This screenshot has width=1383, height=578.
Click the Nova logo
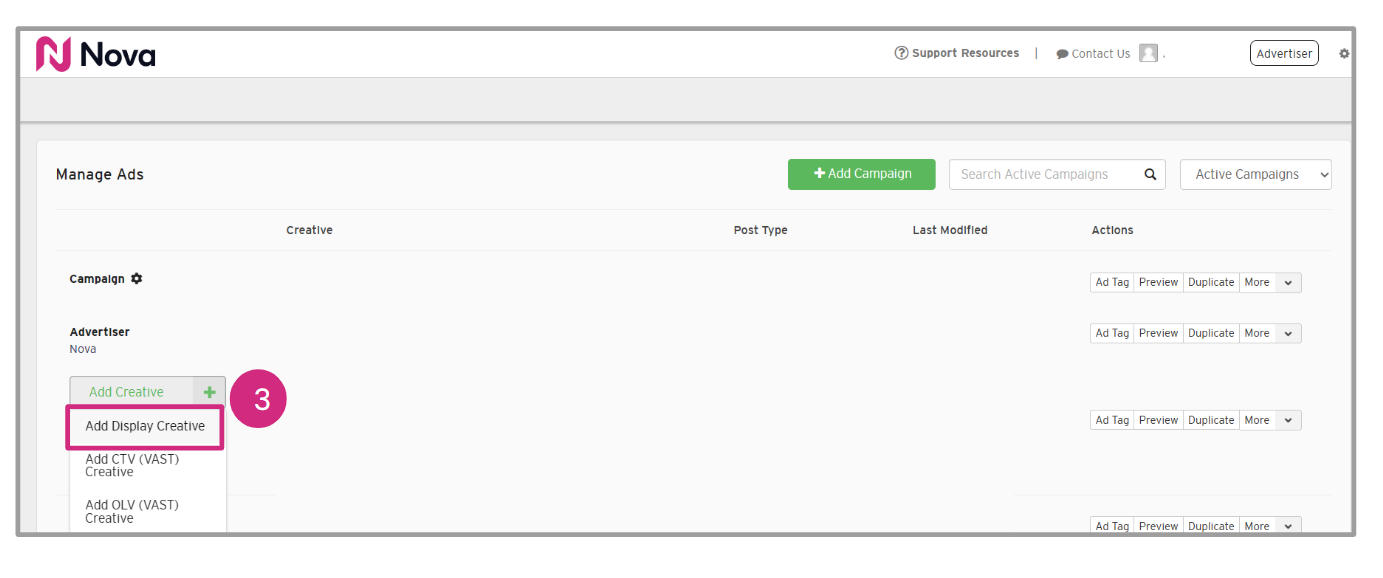pos(96,54)
